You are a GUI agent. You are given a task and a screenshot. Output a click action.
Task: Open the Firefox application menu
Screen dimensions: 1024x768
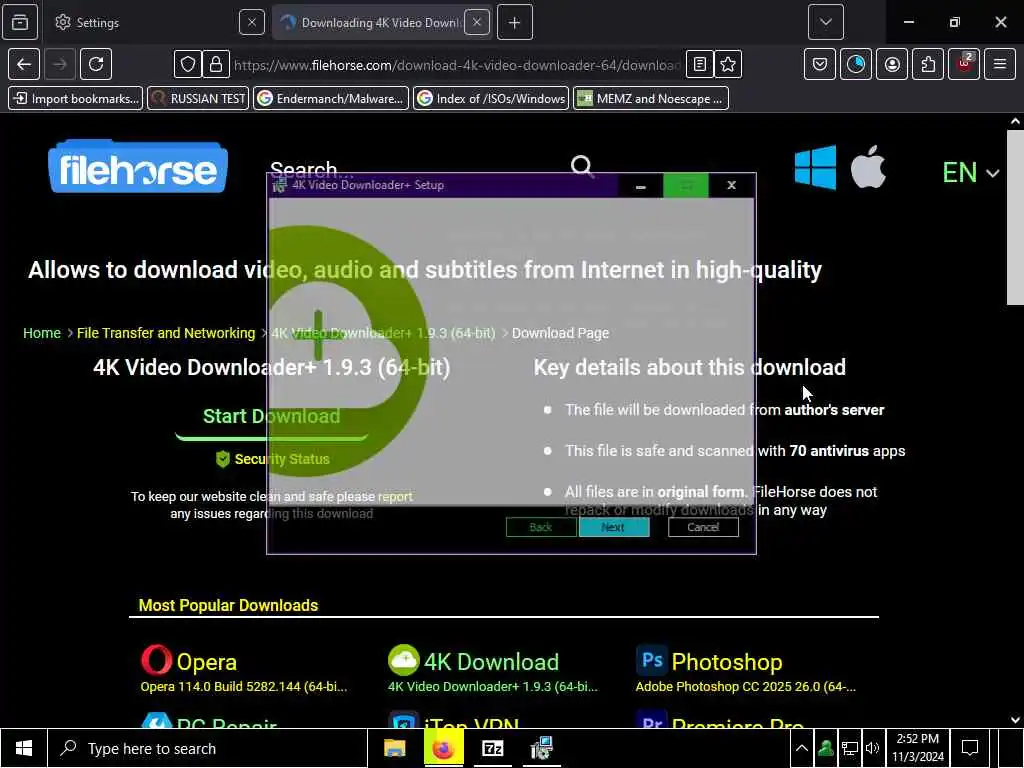point(1000,64)
